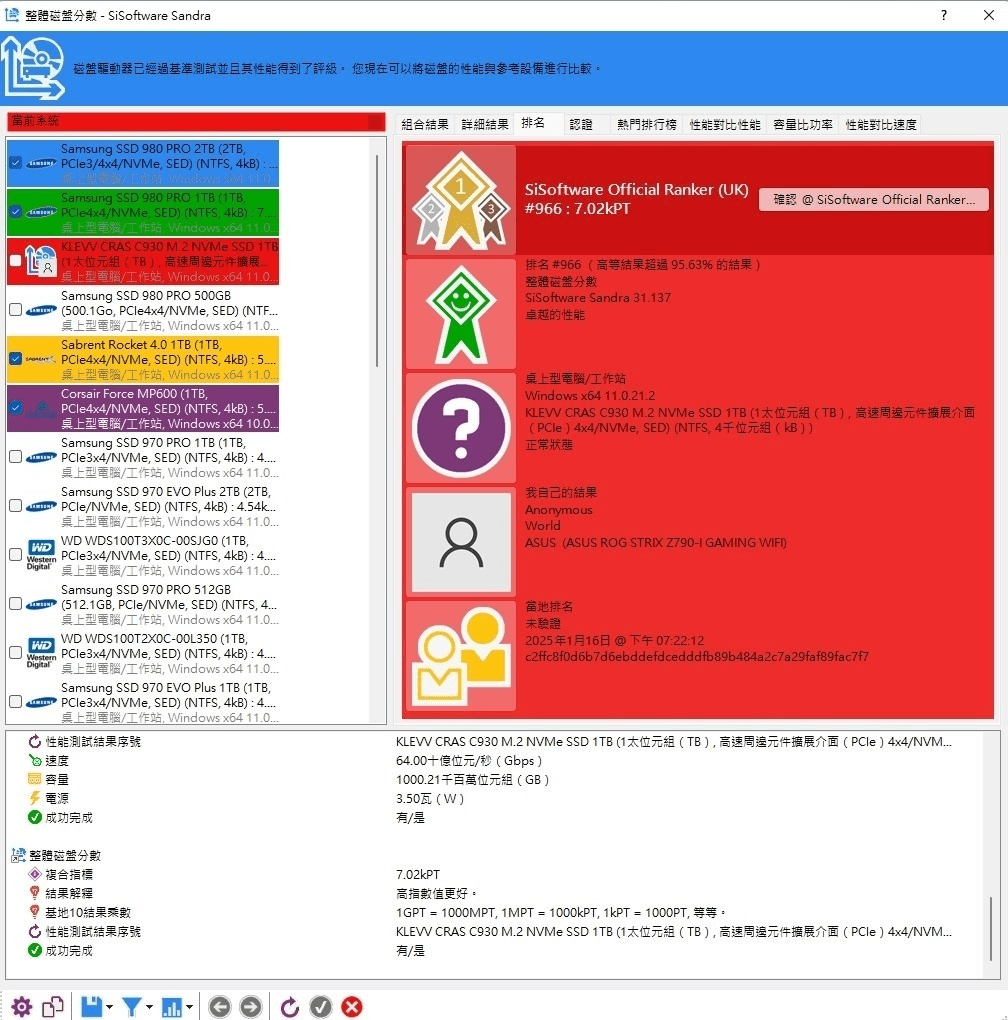This screenshot has height=1020, width=1008.
Task: Click the 1000.21 GB capacity value
Action: tap(472, 779)
